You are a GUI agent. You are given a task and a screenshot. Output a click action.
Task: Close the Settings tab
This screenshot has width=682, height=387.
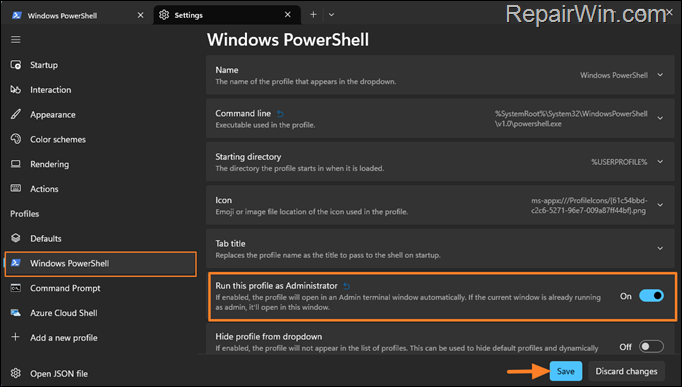point(288,15)
